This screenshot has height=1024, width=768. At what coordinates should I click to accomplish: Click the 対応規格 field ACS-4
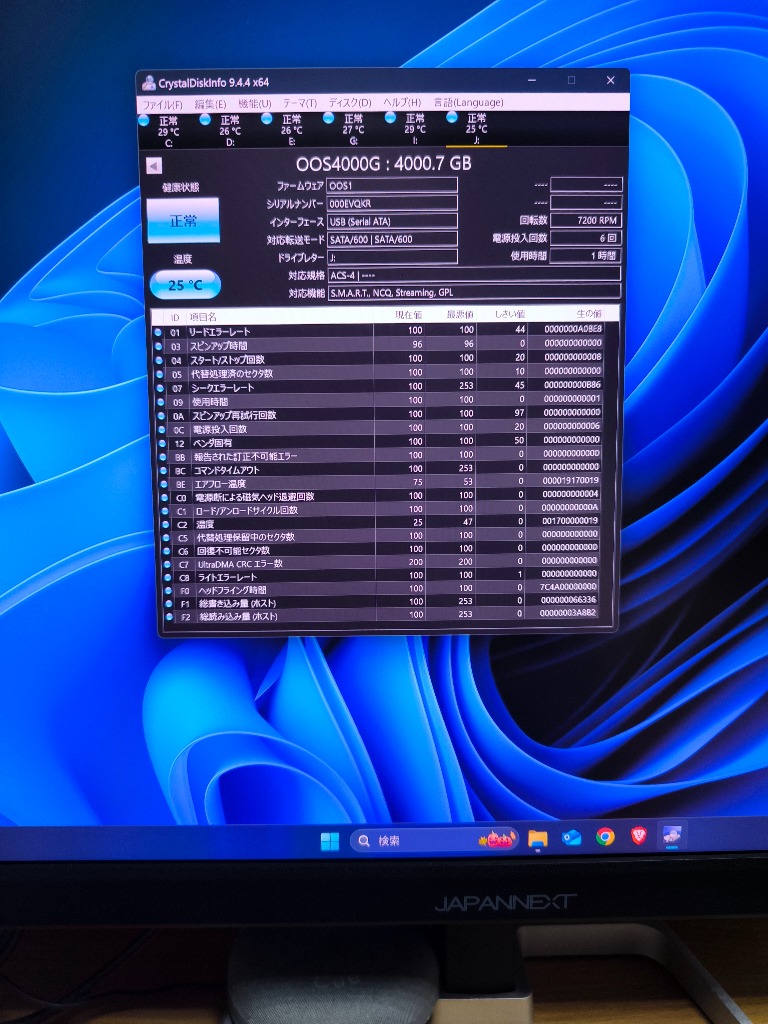474,275
